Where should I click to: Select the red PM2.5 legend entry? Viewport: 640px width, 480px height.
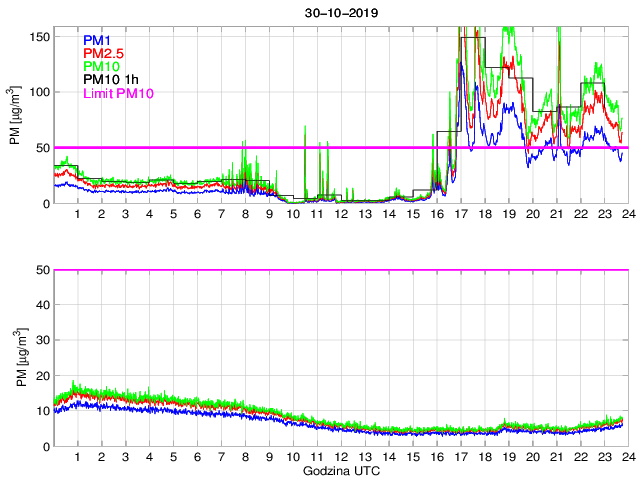pyautogui.click(x=105, y=53)
